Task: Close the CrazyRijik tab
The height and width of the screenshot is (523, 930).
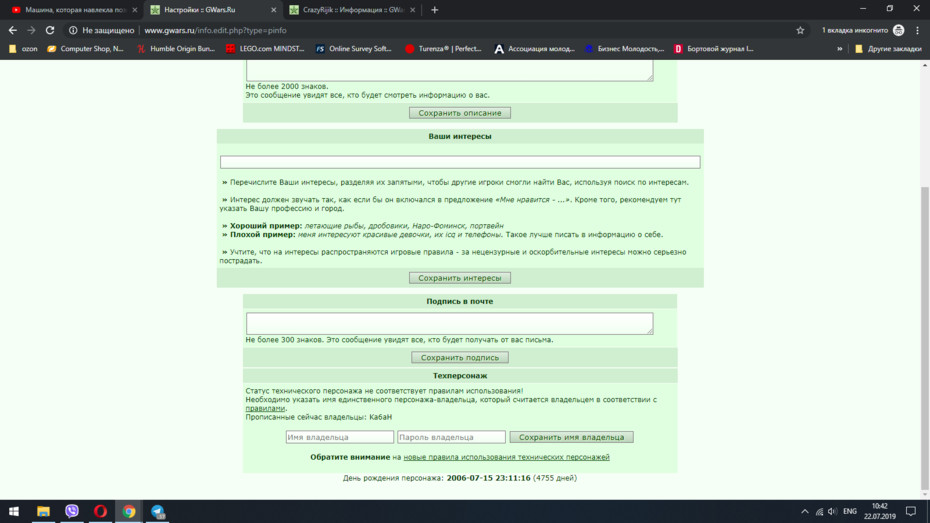Action: coord(412,9)
